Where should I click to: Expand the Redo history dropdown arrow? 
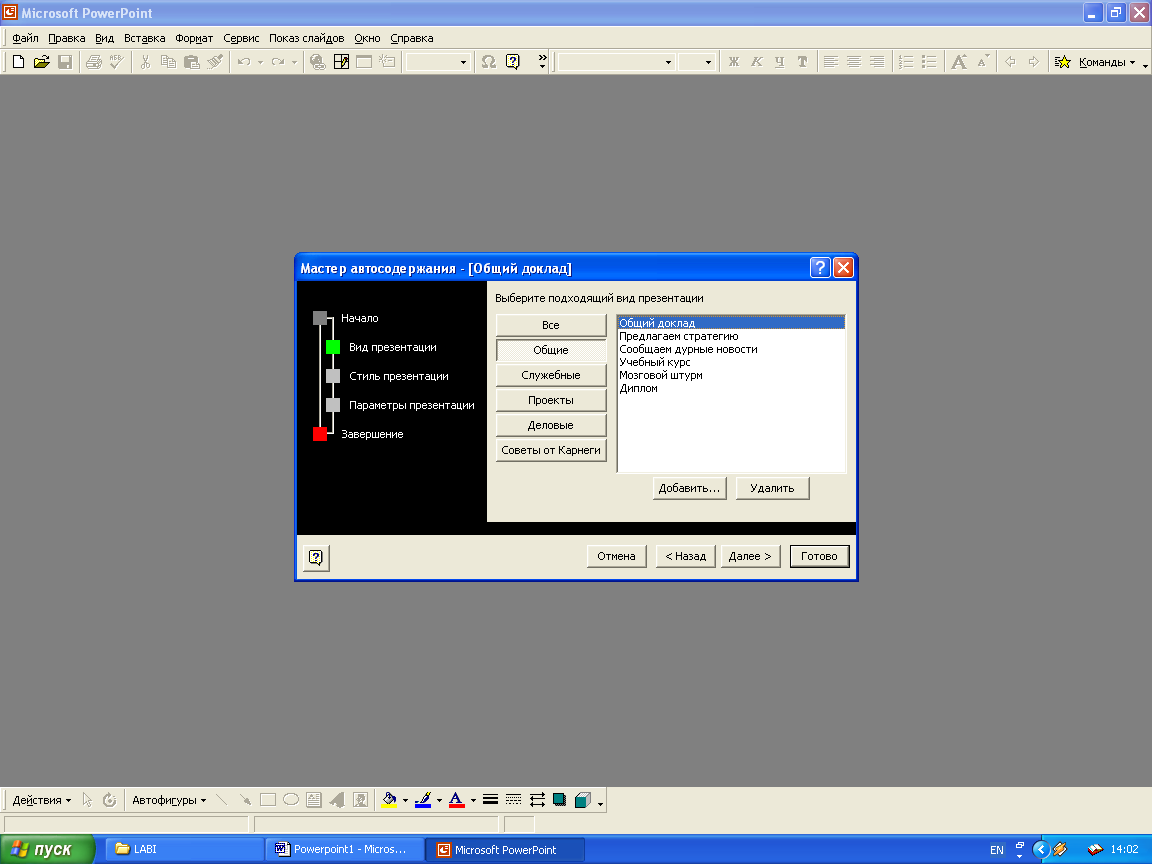294,62
